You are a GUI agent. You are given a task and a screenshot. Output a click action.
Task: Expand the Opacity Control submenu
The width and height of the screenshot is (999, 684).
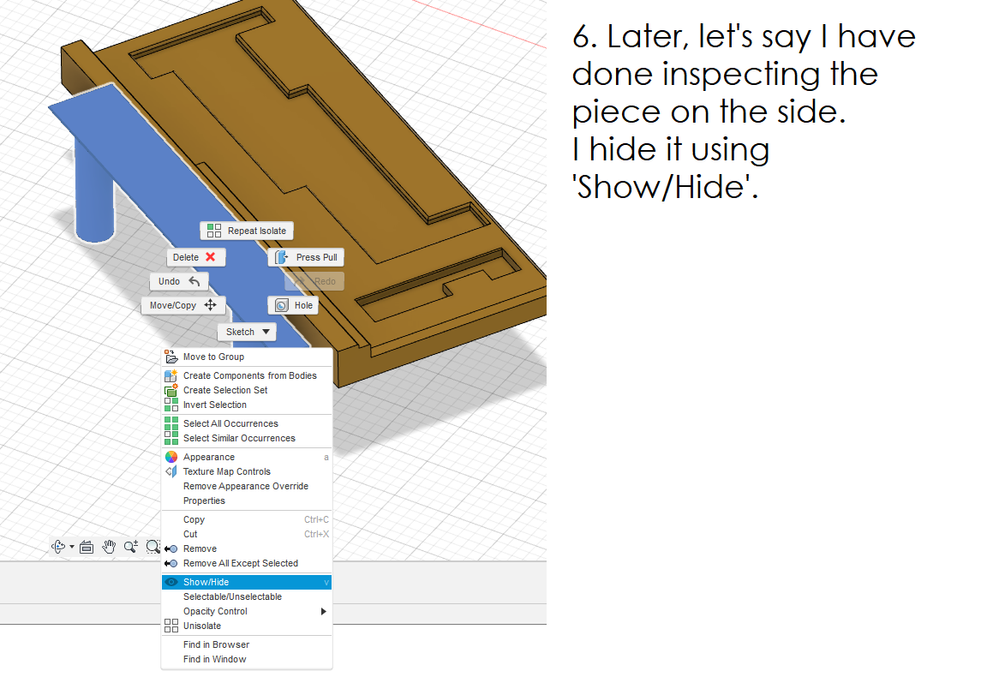[x=247, y=611]
